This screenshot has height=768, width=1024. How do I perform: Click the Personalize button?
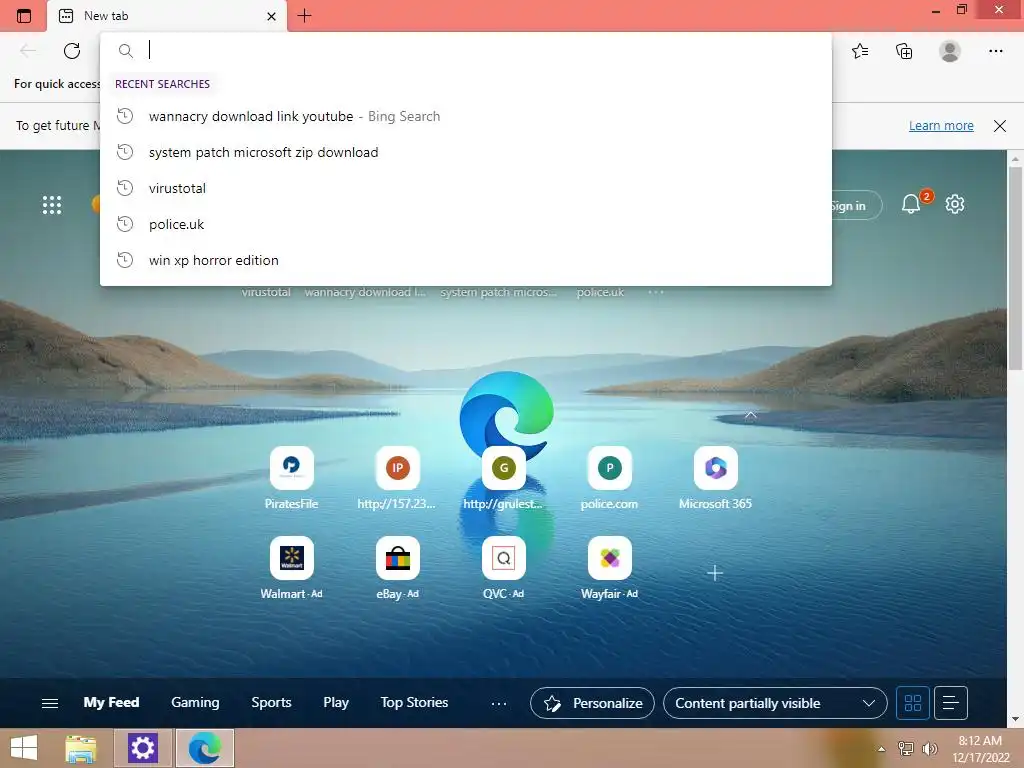[x=592, y=703]
